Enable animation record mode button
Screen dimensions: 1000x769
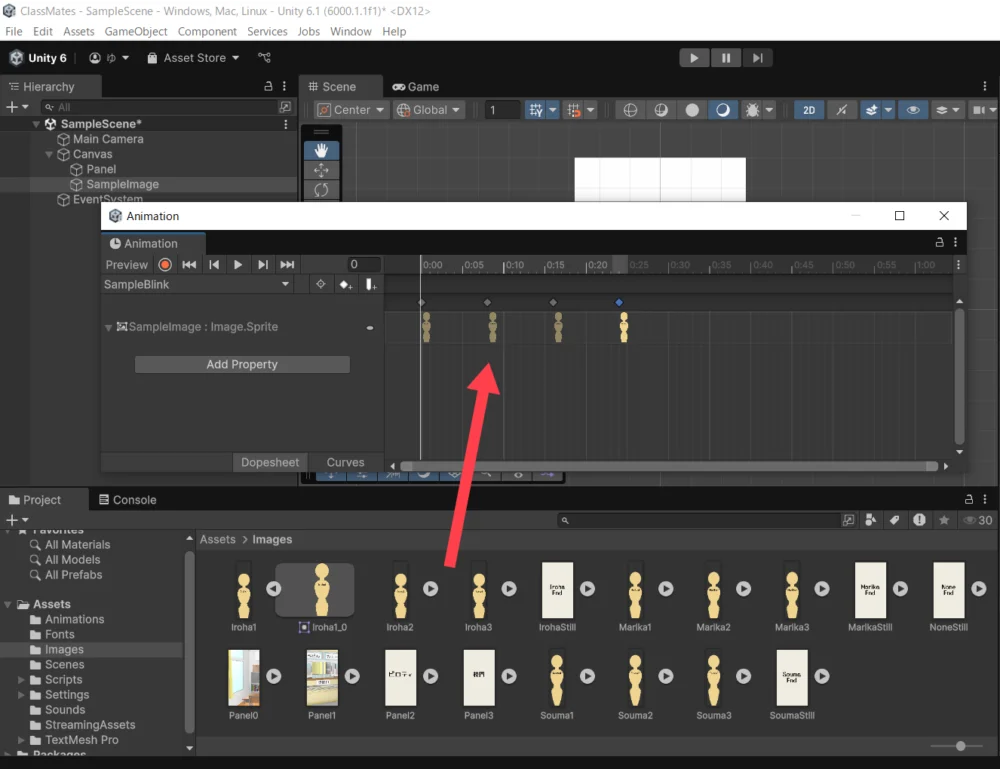(165, 265)
